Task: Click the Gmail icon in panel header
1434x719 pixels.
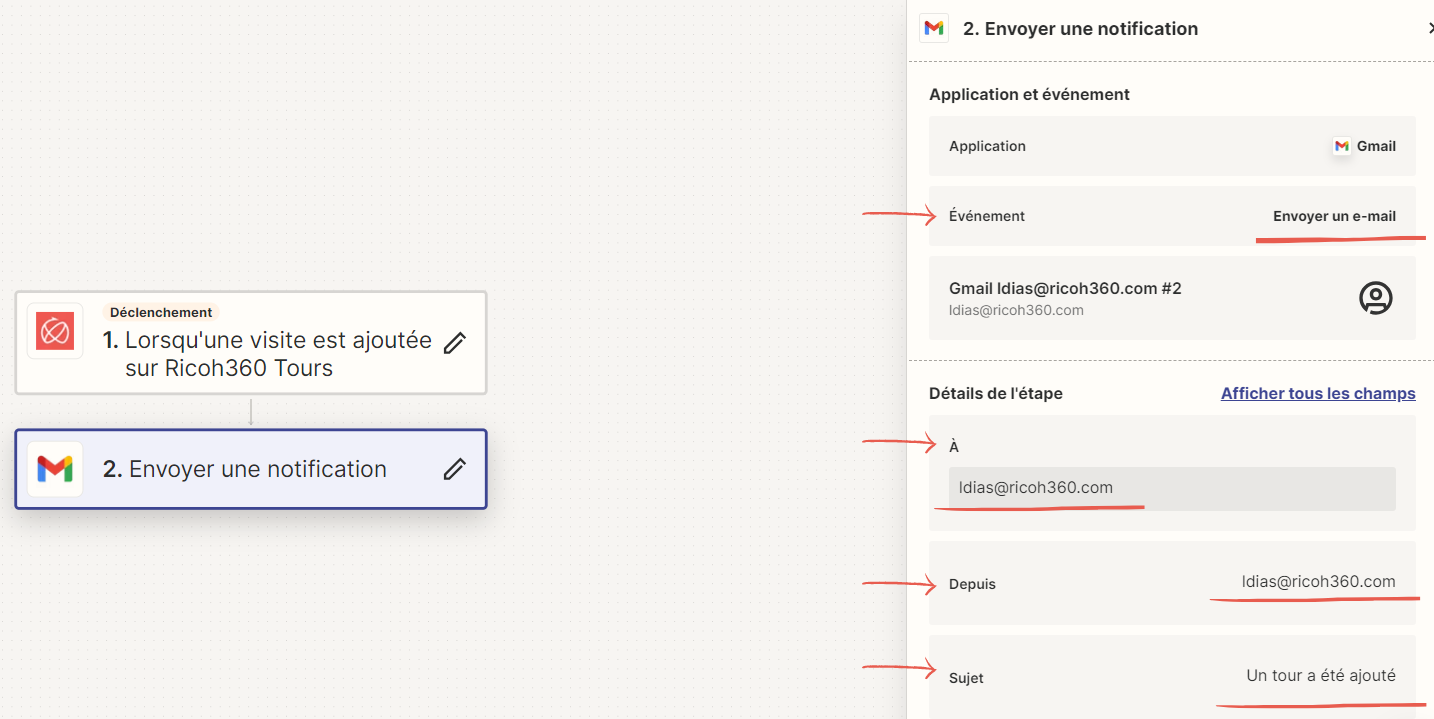Action: pyautogui.click(x=934, y=28)
